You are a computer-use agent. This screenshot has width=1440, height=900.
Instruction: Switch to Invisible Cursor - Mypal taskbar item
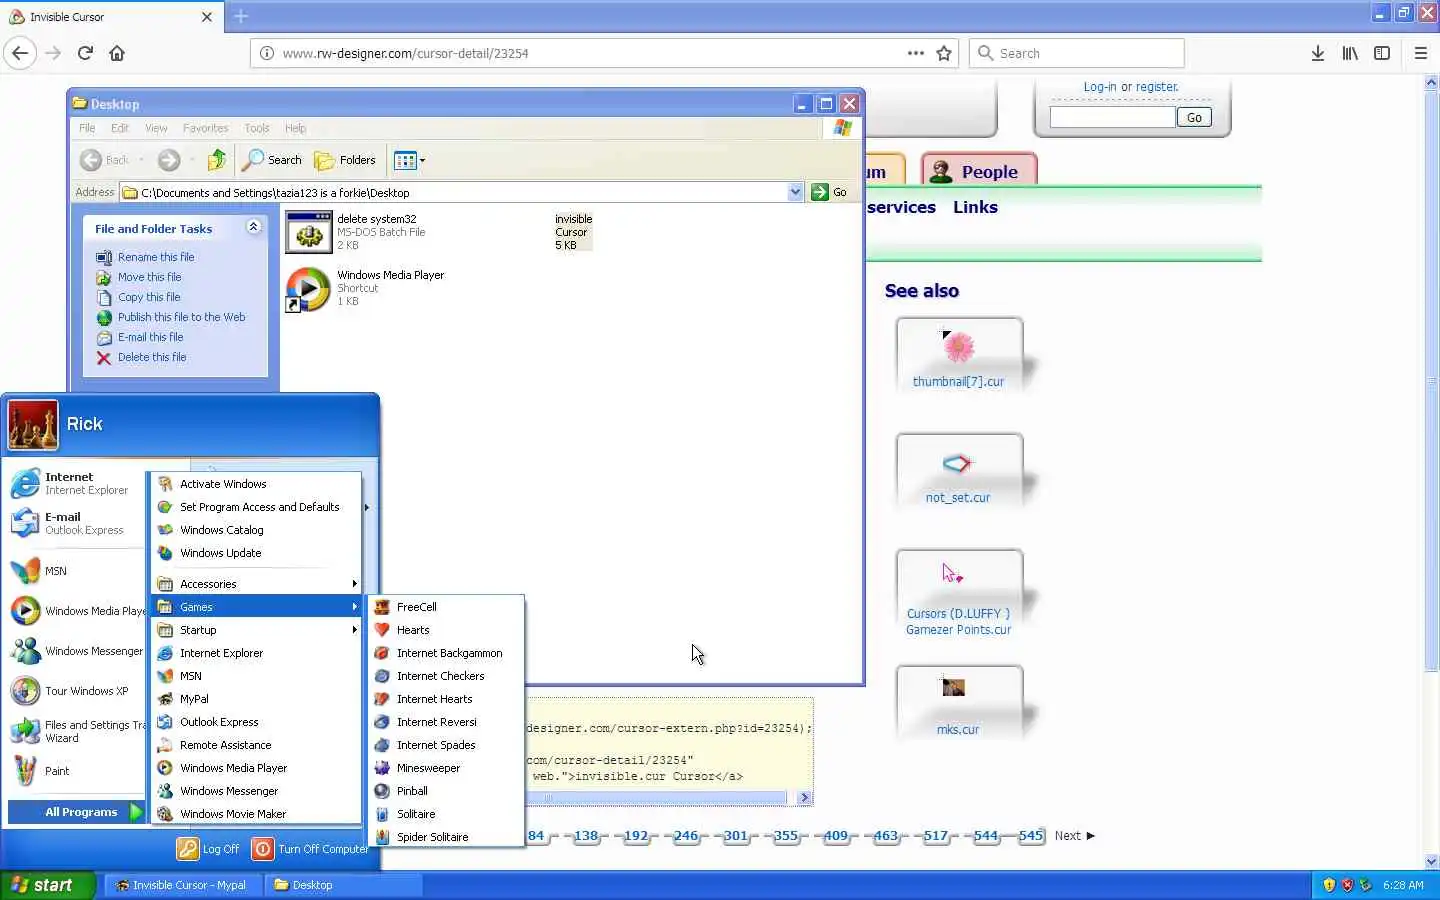pyautogui.click(x=183, y=885)
